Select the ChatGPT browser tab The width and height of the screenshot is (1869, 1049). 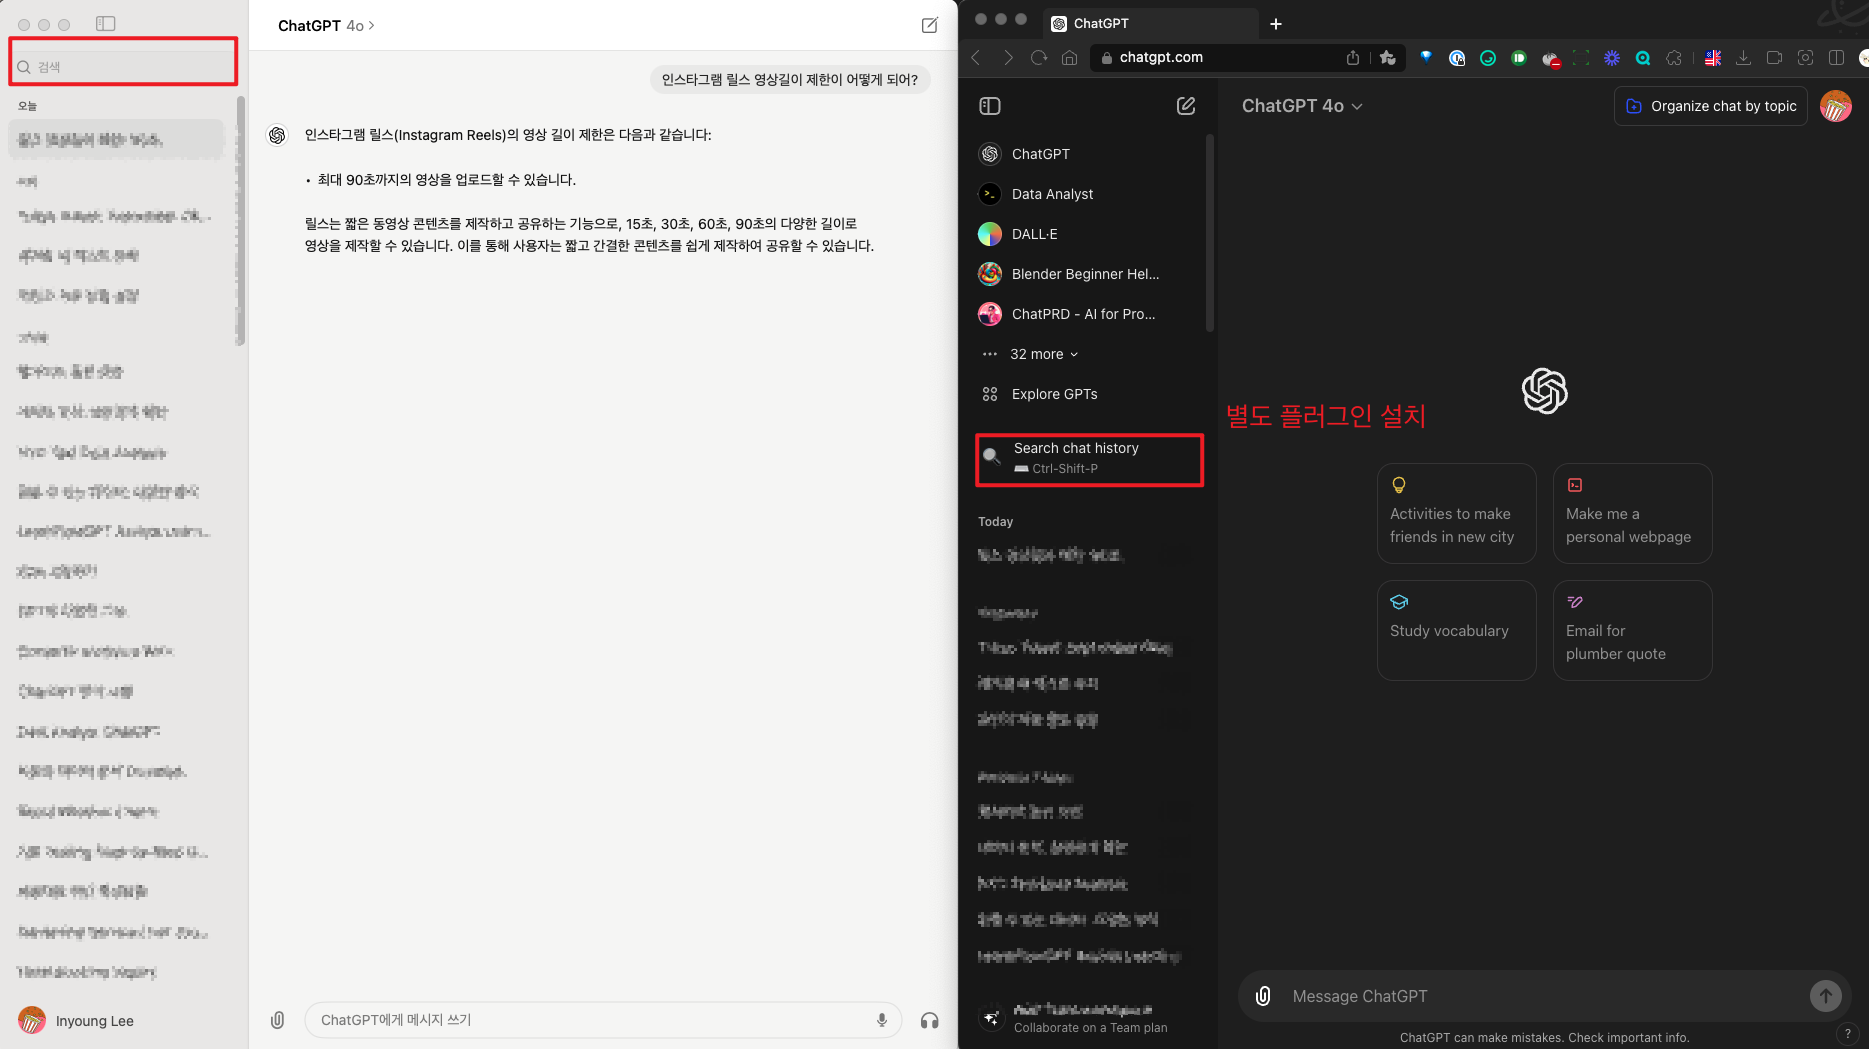tap(1150, 23)
